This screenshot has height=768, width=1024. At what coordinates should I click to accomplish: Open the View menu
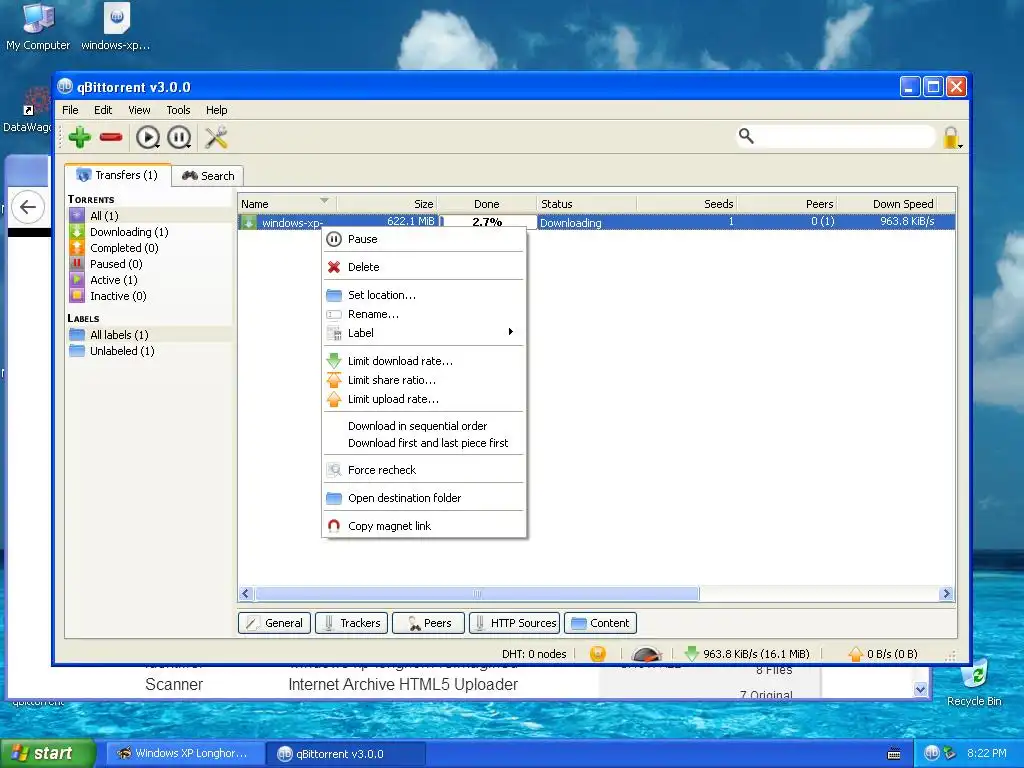139,110
